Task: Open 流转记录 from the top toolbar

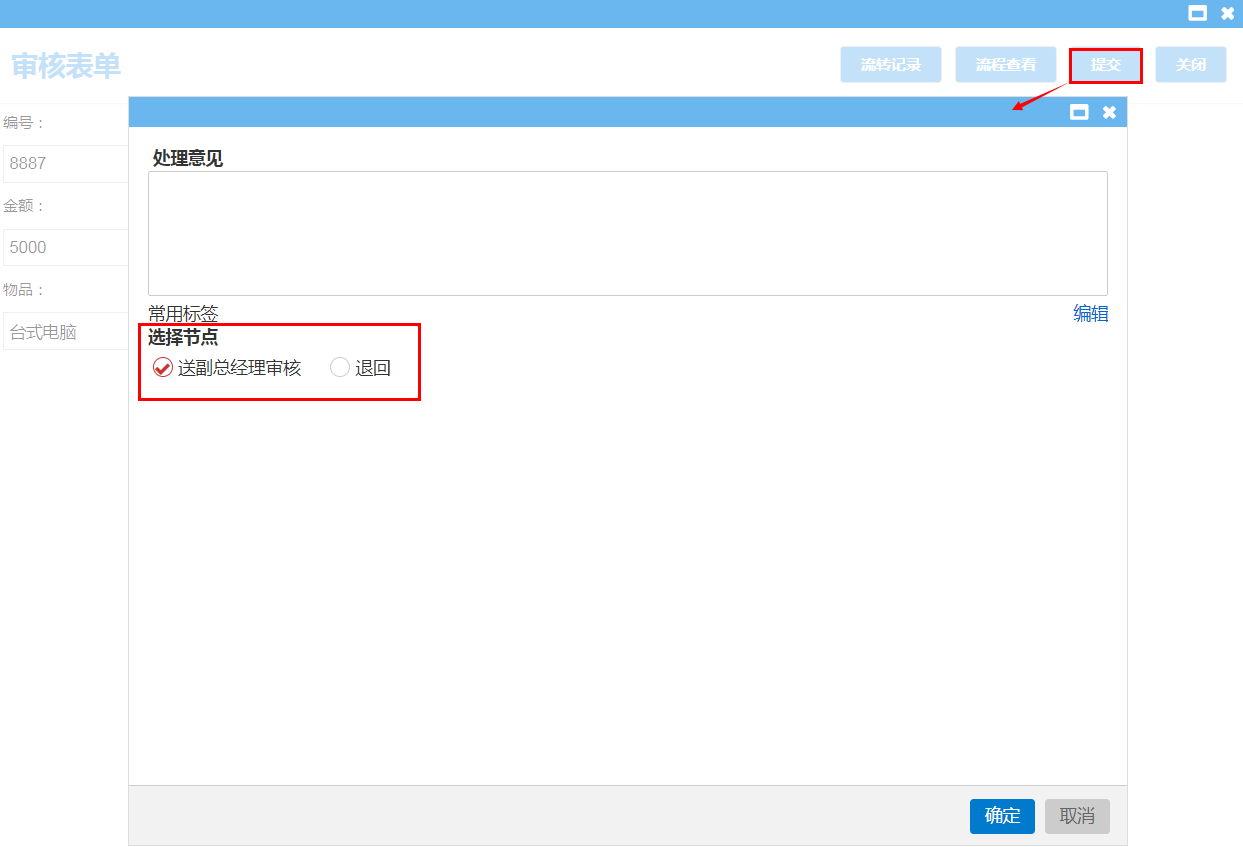Action: click(x=890, y=65)
